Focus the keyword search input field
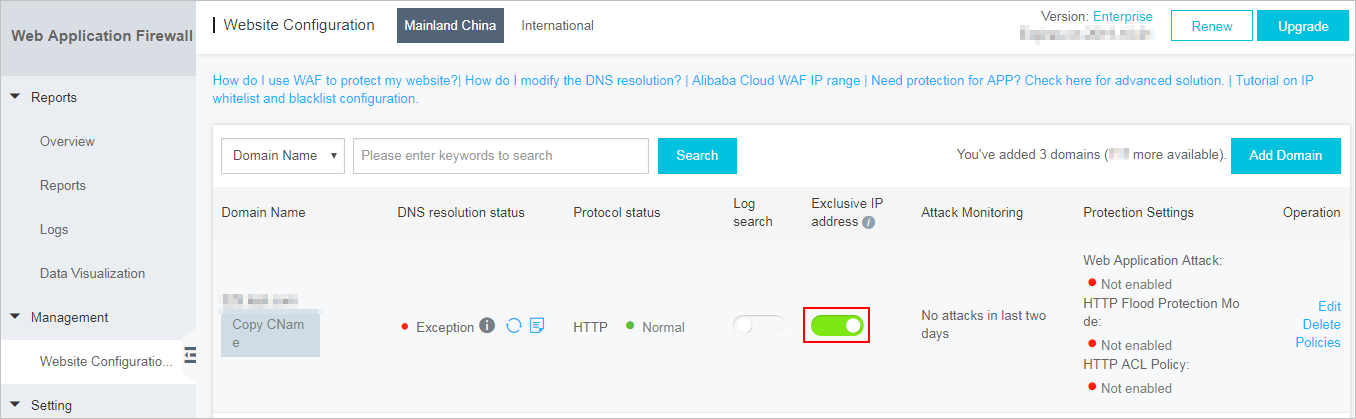Viewport: 1356px width, 419px height. [x=501, y=156]
